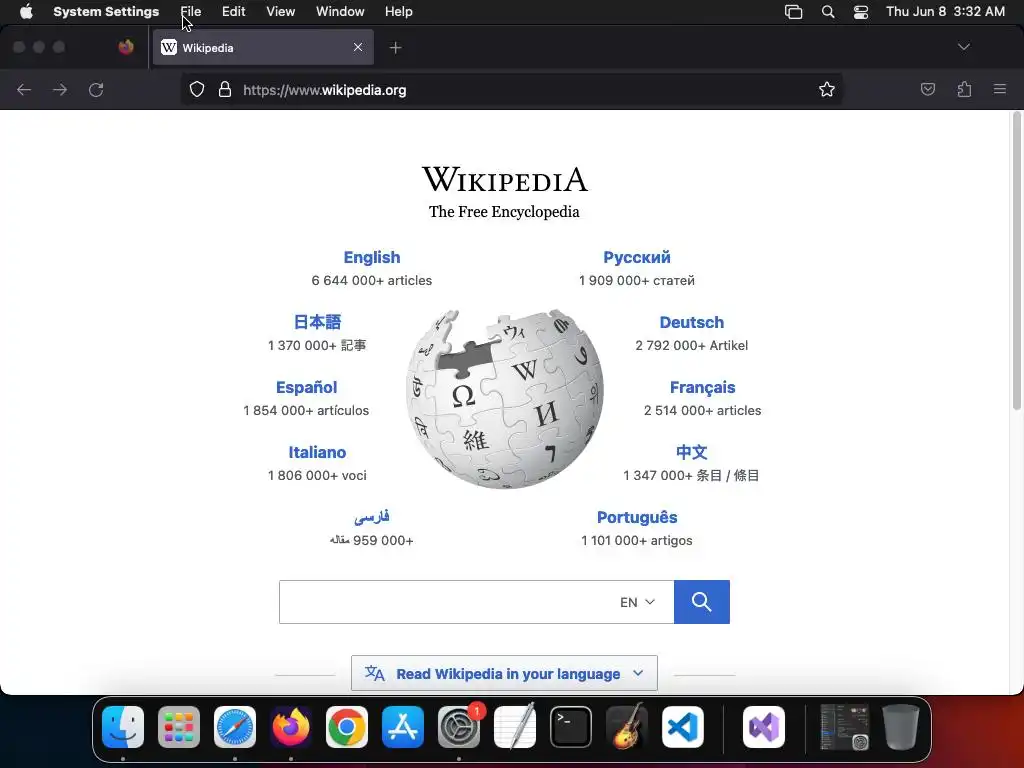
Task: Click the page vertical scrollbar
Action: [x=1016, y=261]
